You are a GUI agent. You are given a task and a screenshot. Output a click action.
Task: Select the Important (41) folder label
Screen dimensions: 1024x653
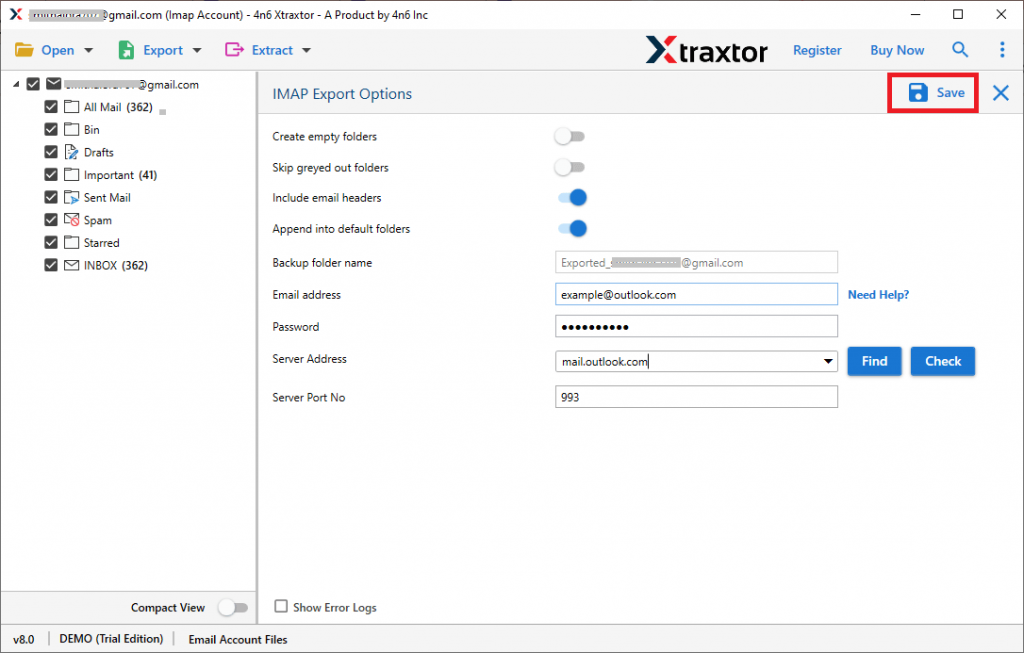120,175
